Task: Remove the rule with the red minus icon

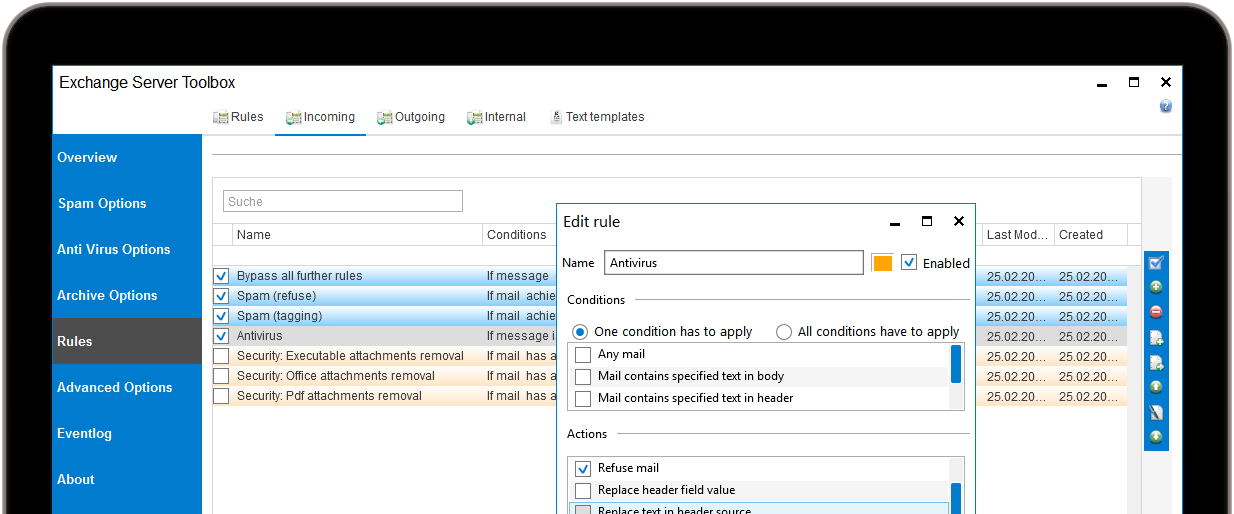Action: (1156, 312)
